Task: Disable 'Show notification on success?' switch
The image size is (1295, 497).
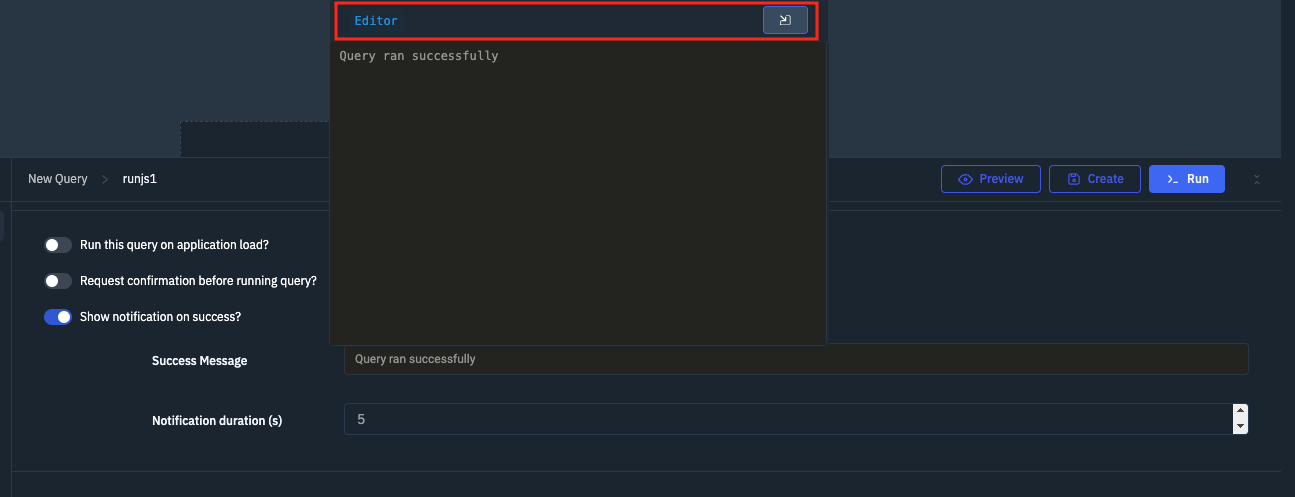Action: 58,317
